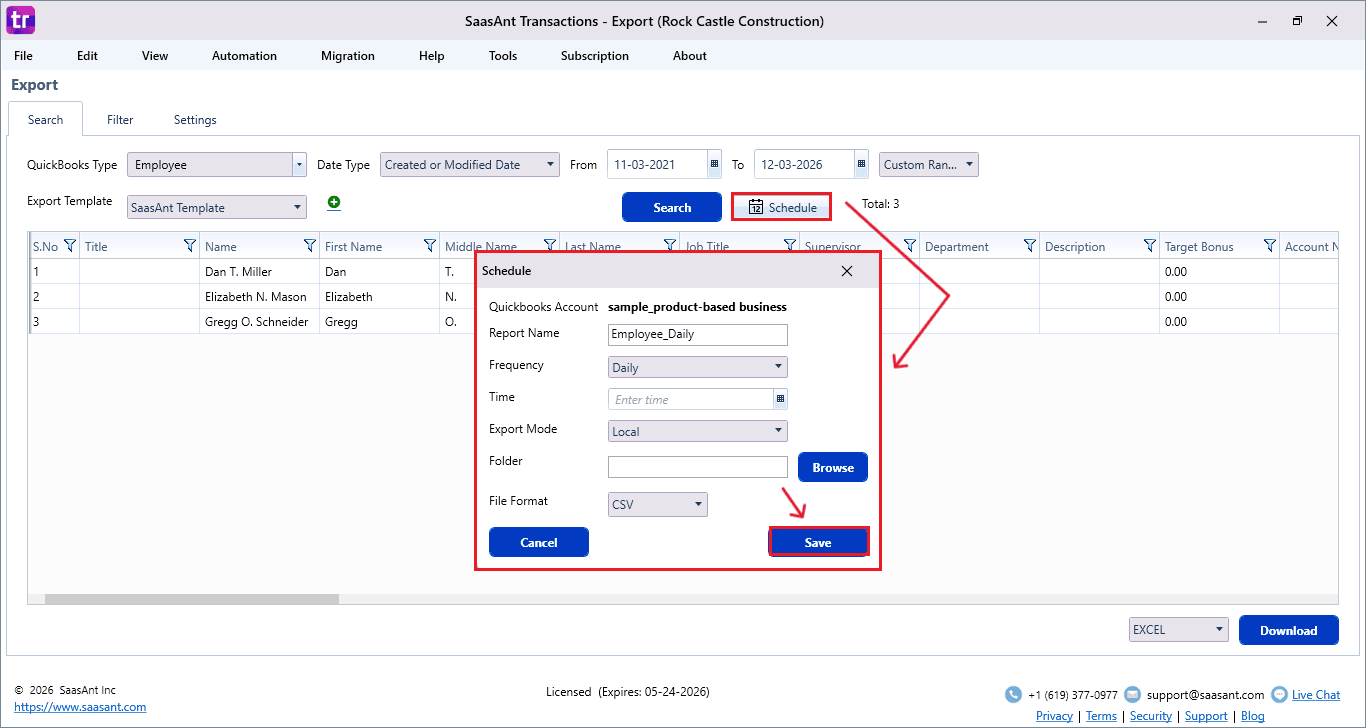Click the Time picker icon in Schedule dialog
Viewport: 1366px width, 728px height.
coord(780,399)
